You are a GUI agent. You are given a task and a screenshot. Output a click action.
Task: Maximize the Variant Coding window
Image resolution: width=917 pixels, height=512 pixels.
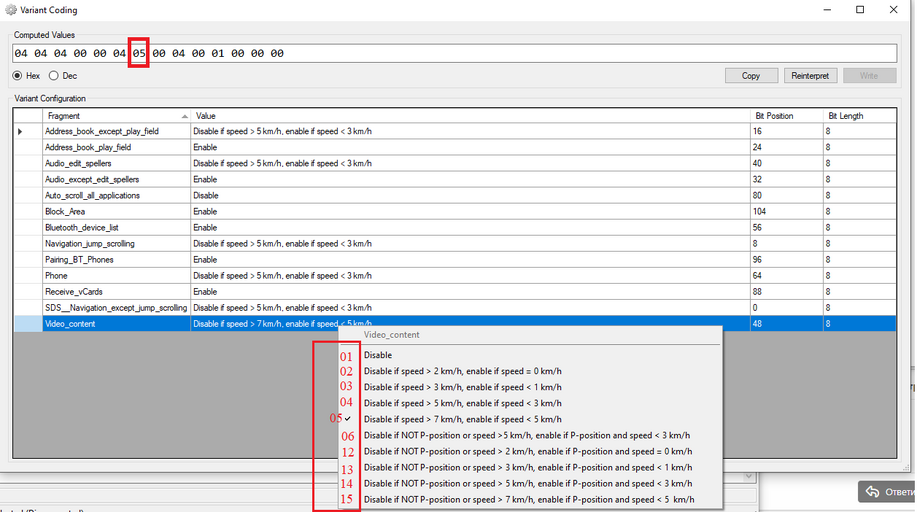pos(860,10)
